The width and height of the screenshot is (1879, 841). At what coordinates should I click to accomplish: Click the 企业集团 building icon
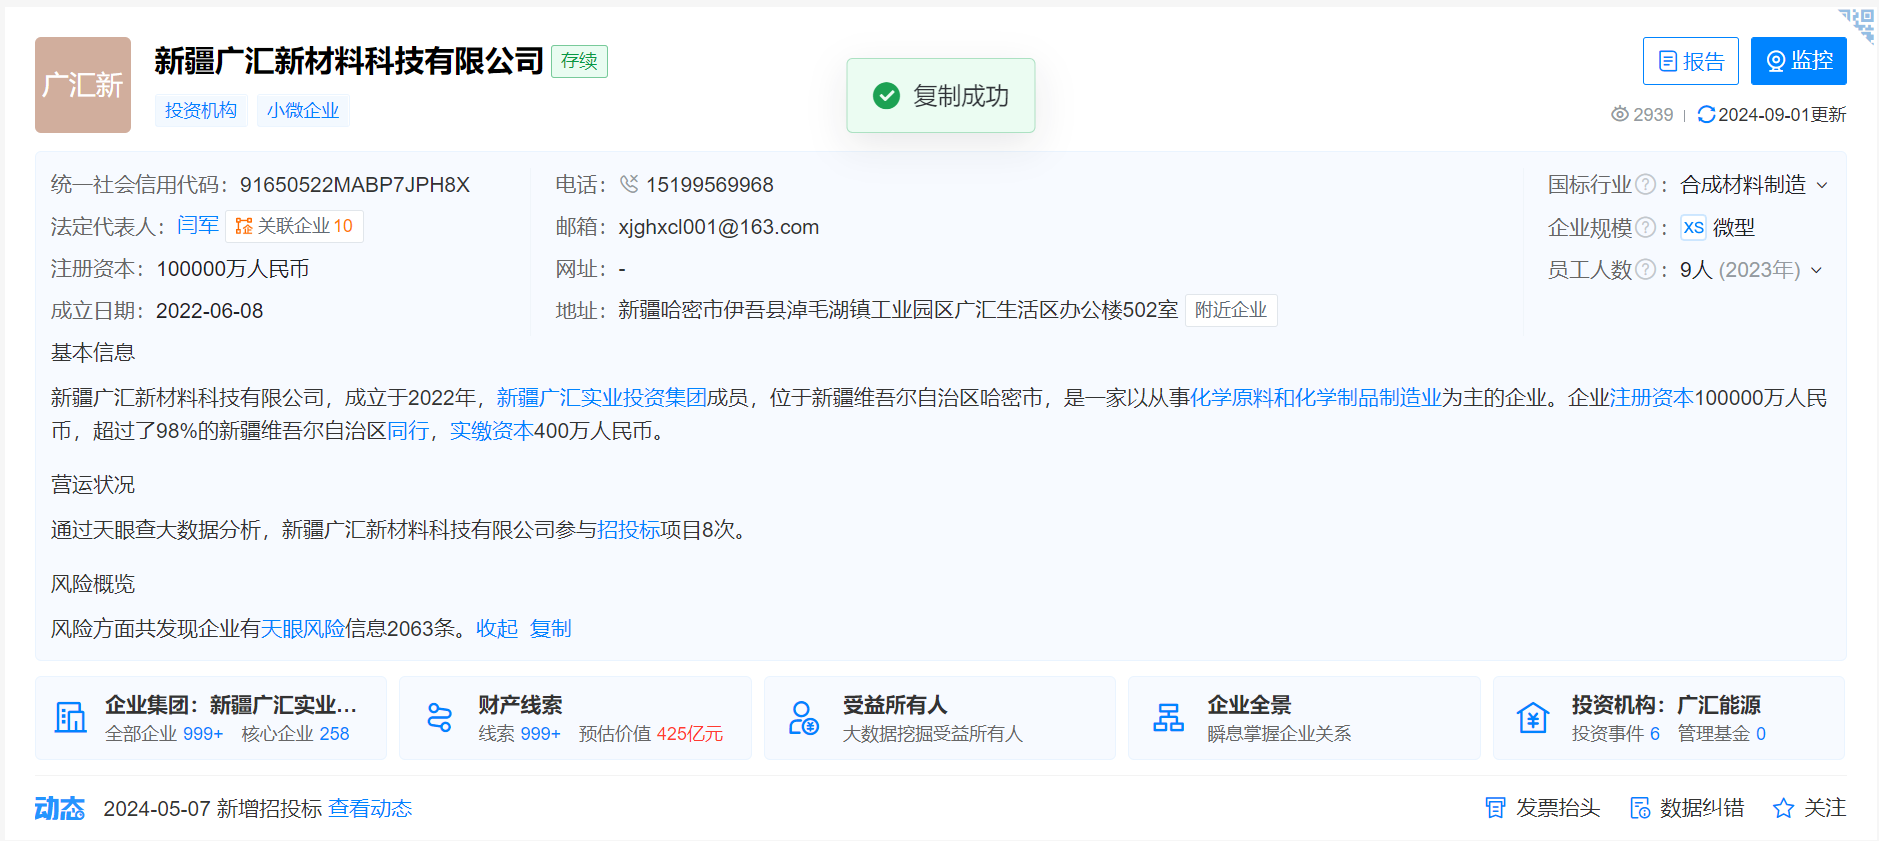[70, 718]
